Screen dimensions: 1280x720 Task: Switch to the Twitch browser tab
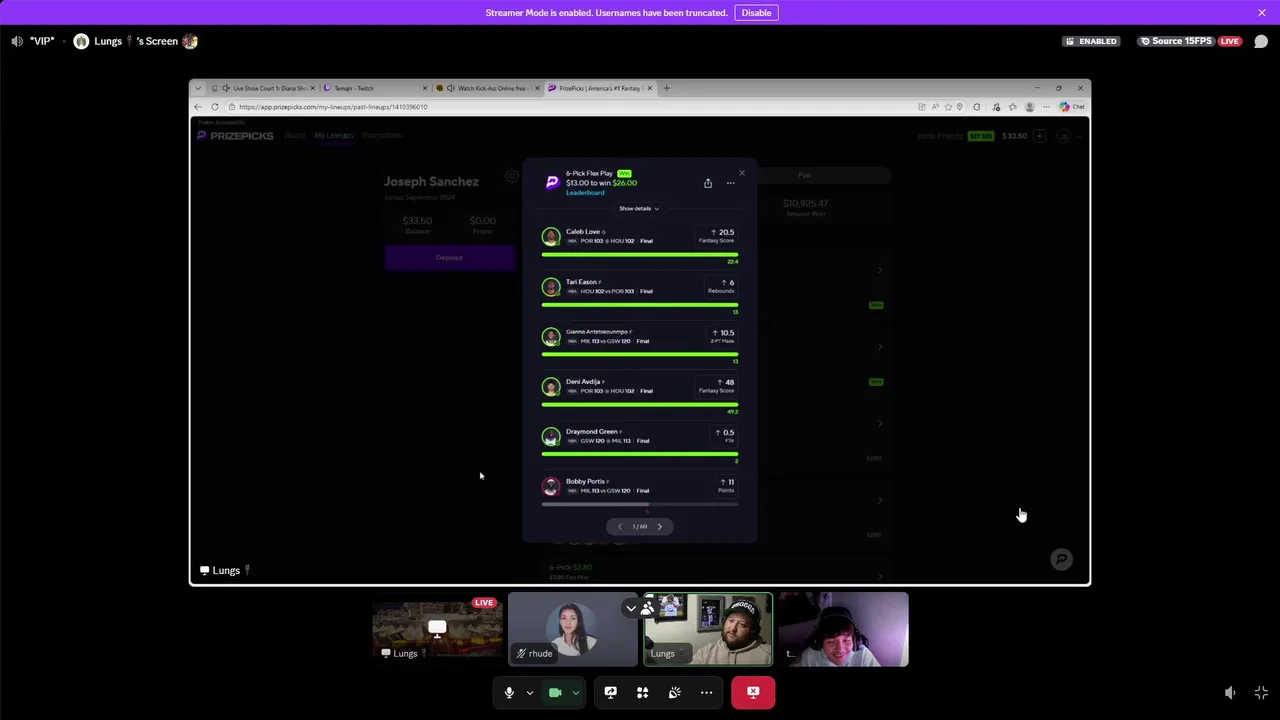(x=376, y=88)
